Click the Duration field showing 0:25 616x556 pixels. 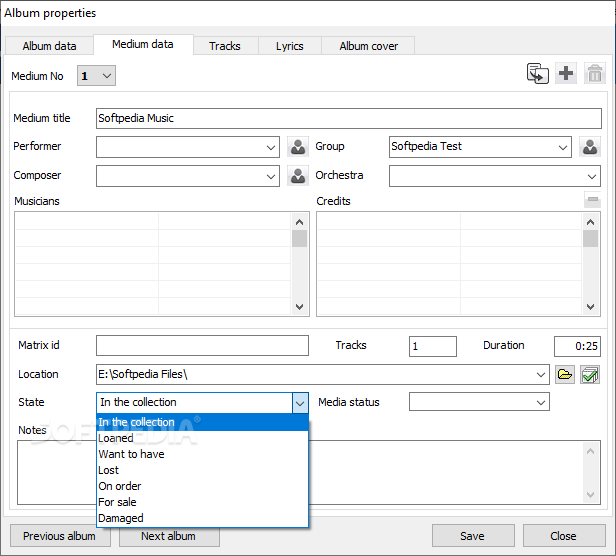point(577,346)
